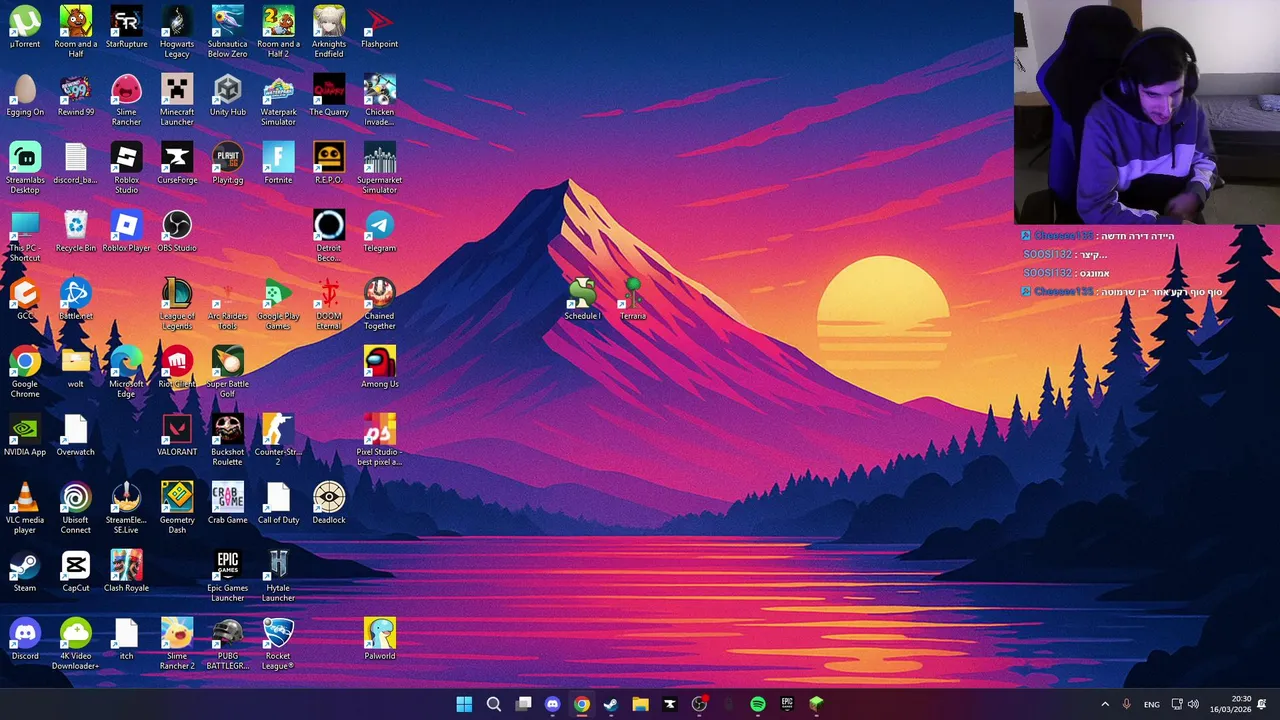Viewport: 1280px width, 720px height.
Task: Launch the Fortnite desktop shortcut
Action: [x=278, y=164]
